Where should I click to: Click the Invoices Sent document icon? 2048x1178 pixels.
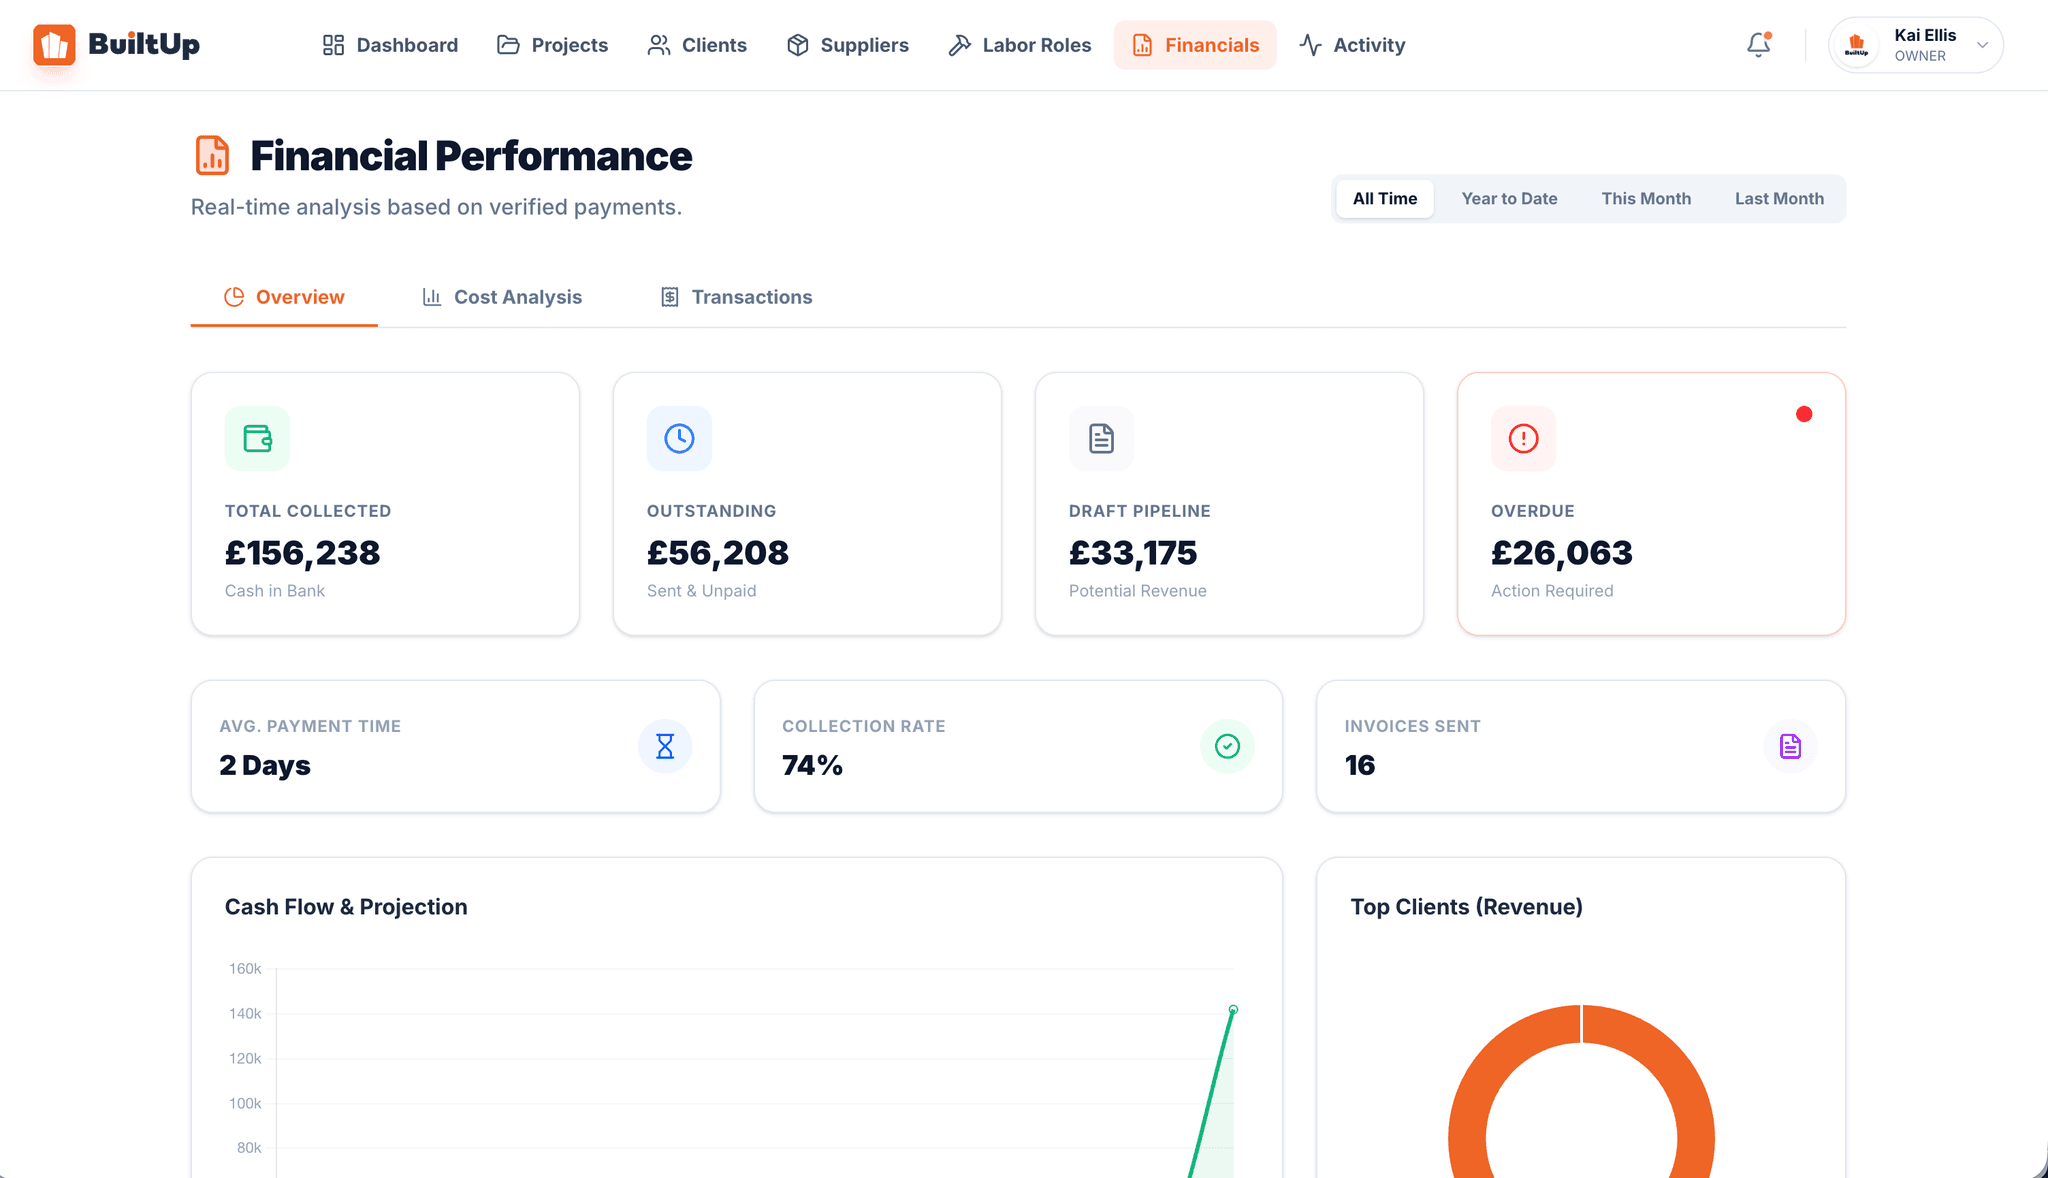click(1789, 746)
